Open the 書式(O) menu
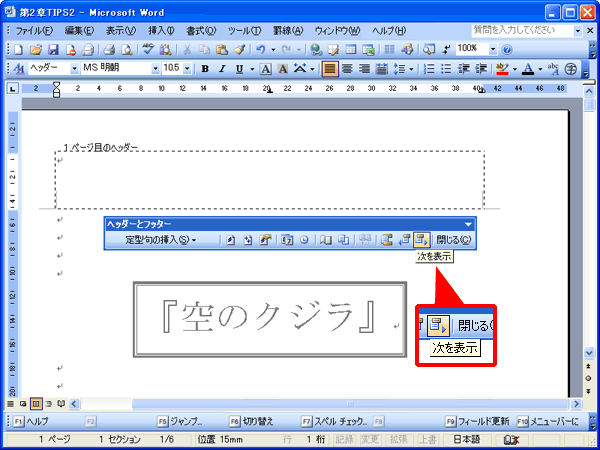 (201, 31)
